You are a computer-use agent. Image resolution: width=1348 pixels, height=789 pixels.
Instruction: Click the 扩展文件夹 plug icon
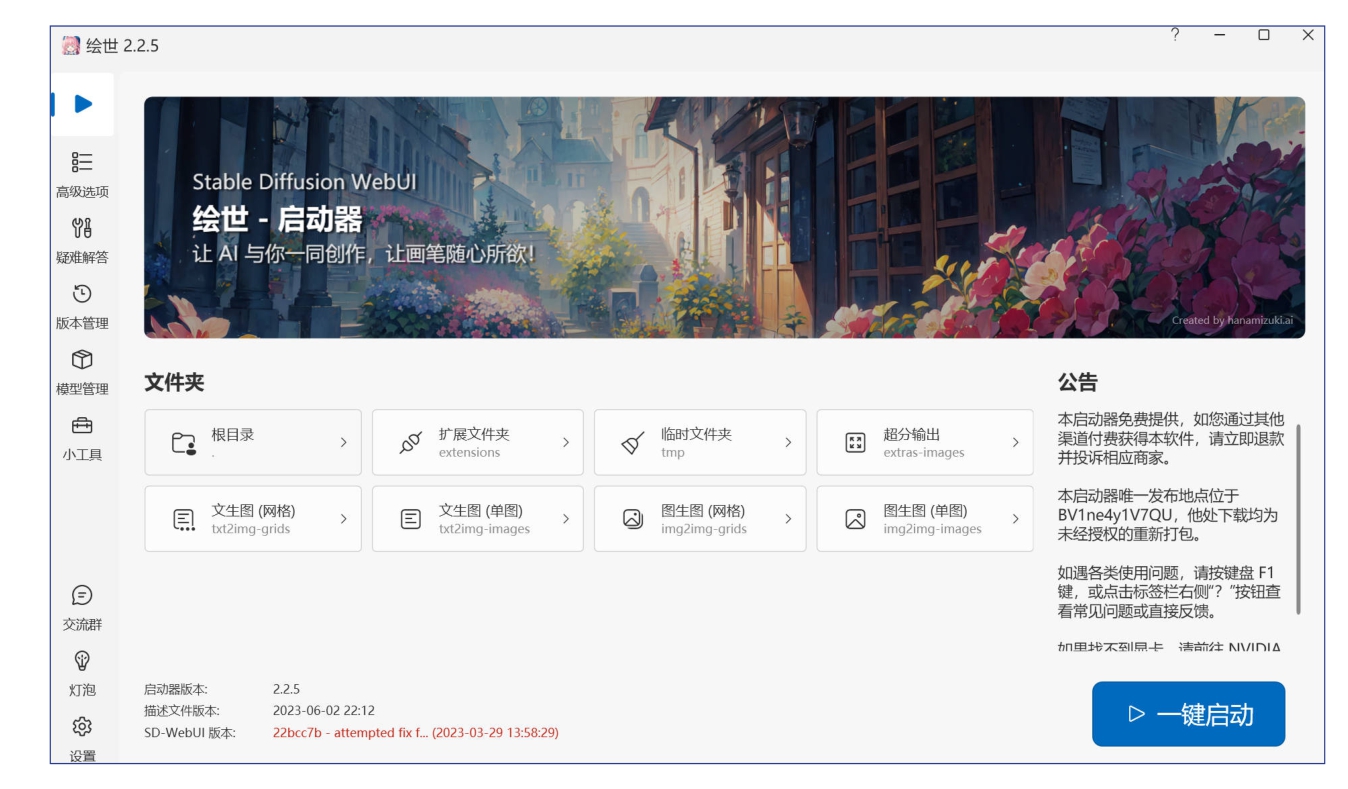coord(411,442)
